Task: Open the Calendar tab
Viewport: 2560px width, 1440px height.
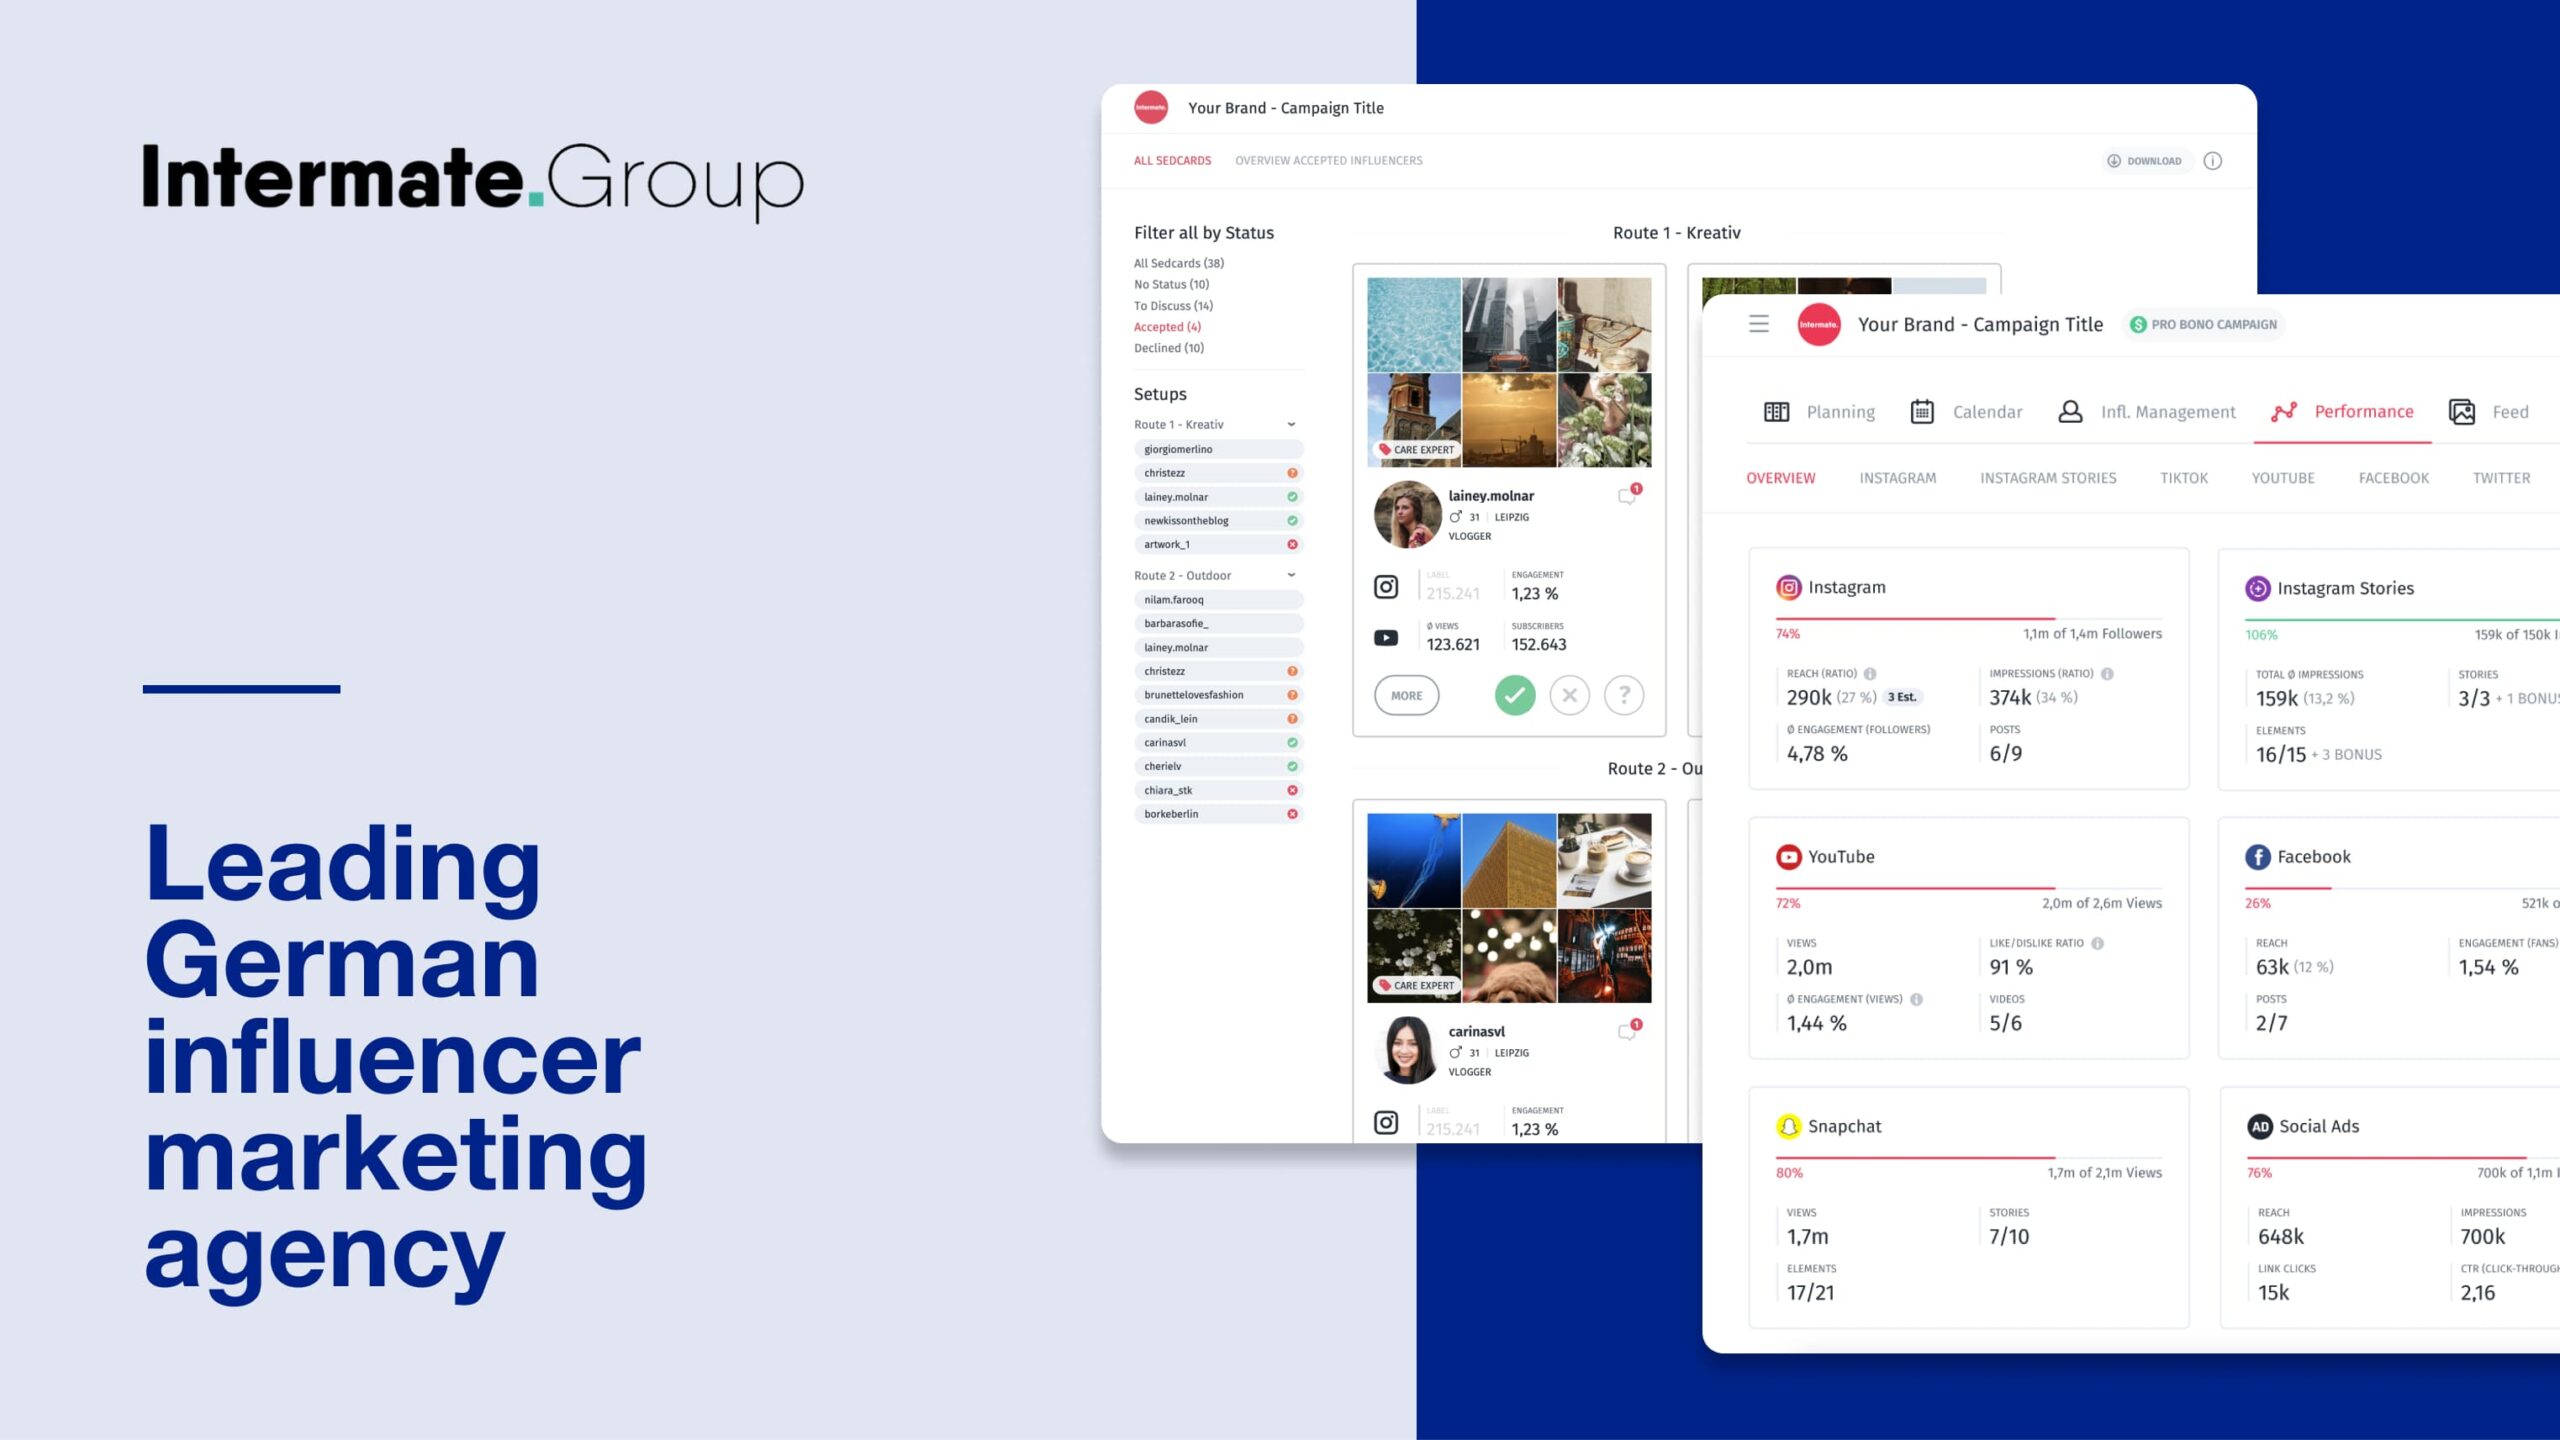Action: click(x=1966, y=412)
